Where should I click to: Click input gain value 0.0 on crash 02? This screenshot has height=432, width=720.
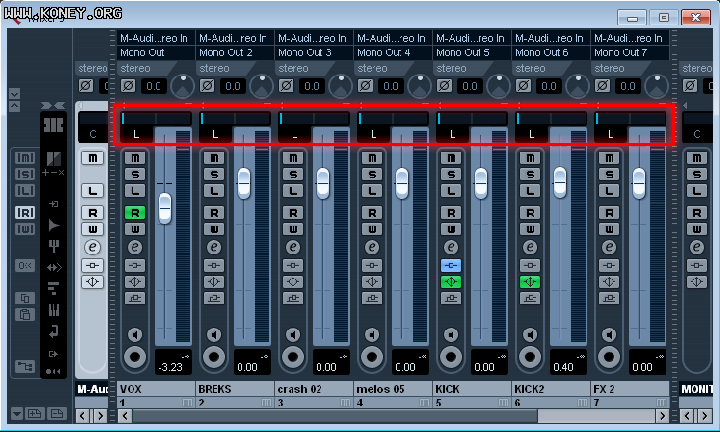[x=312, y=86]
